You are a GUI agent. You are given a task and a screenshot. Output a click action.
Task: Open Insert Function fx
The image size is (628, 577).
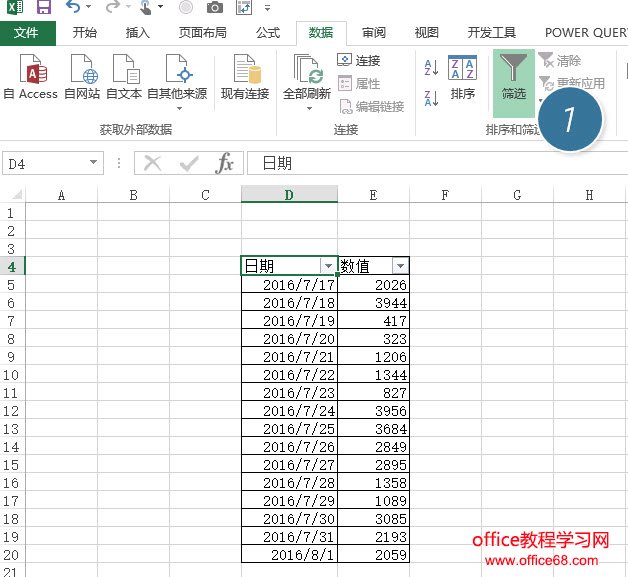tap(225, 163)
